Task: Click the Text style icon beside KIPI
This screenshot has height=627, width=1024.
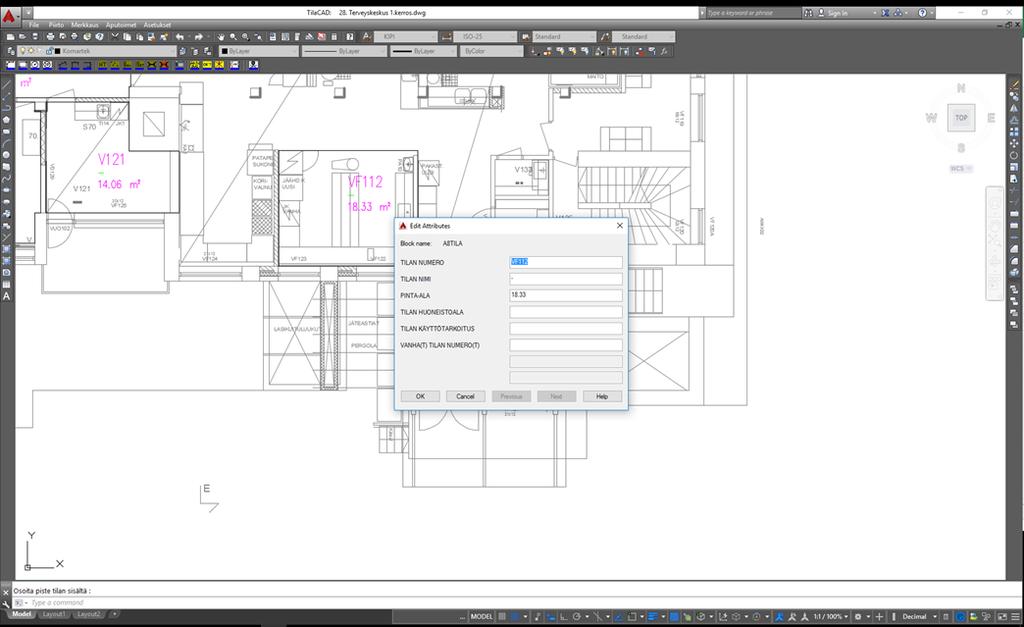Action: point(366,37)
